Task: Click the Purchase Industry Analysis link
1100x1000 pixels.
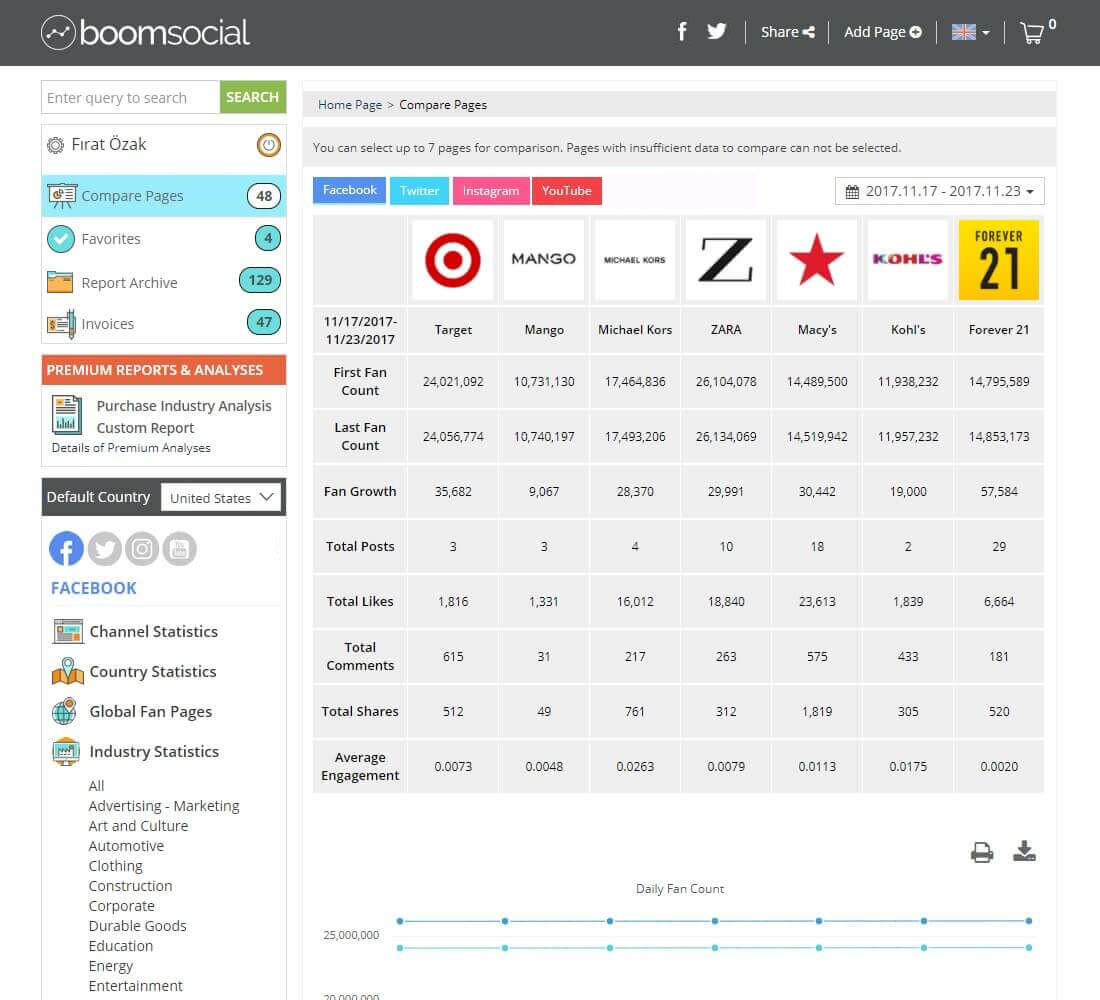Action: tap(184, 406)
